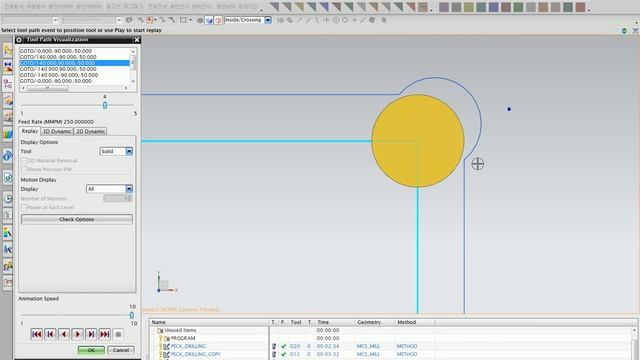The image size is (640, 360).
Task: Adjust the tool path position slider handle
Action: pyautogui.click(x=105, y=105)
